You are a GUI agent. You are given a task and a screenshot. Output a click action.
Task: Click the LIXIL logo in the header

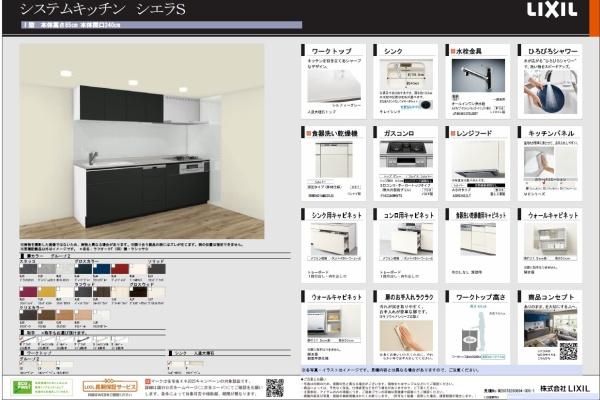pos(551,10)
